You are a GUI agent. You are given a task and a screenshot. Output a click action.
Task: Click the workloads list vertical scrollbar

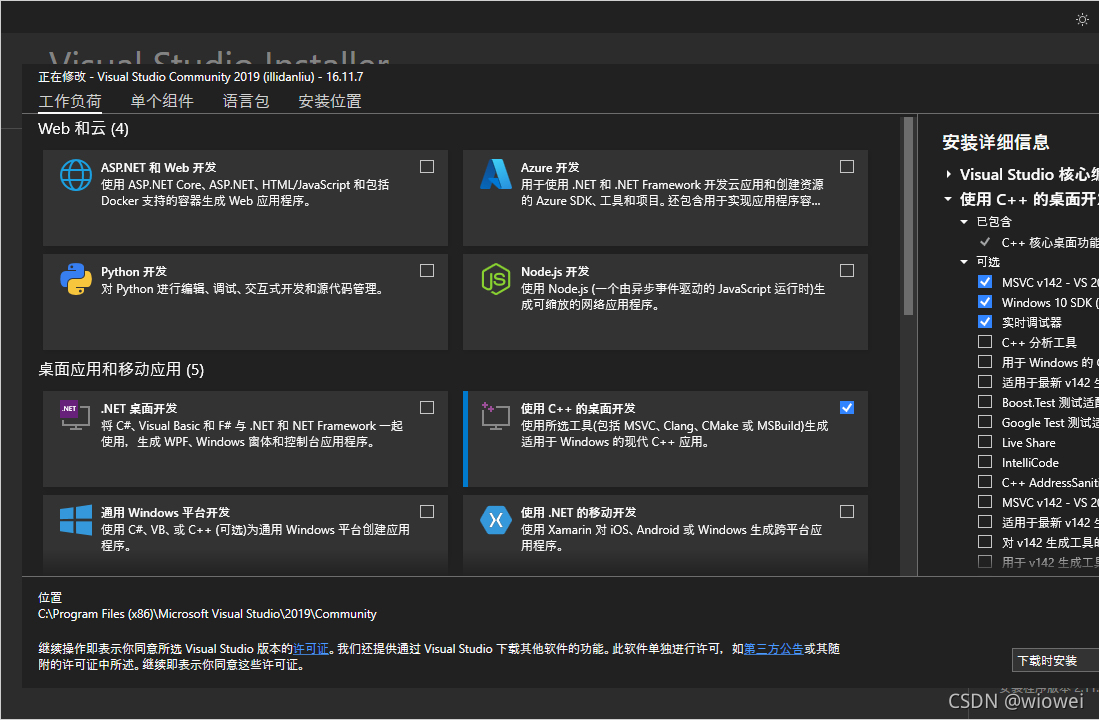908,217
